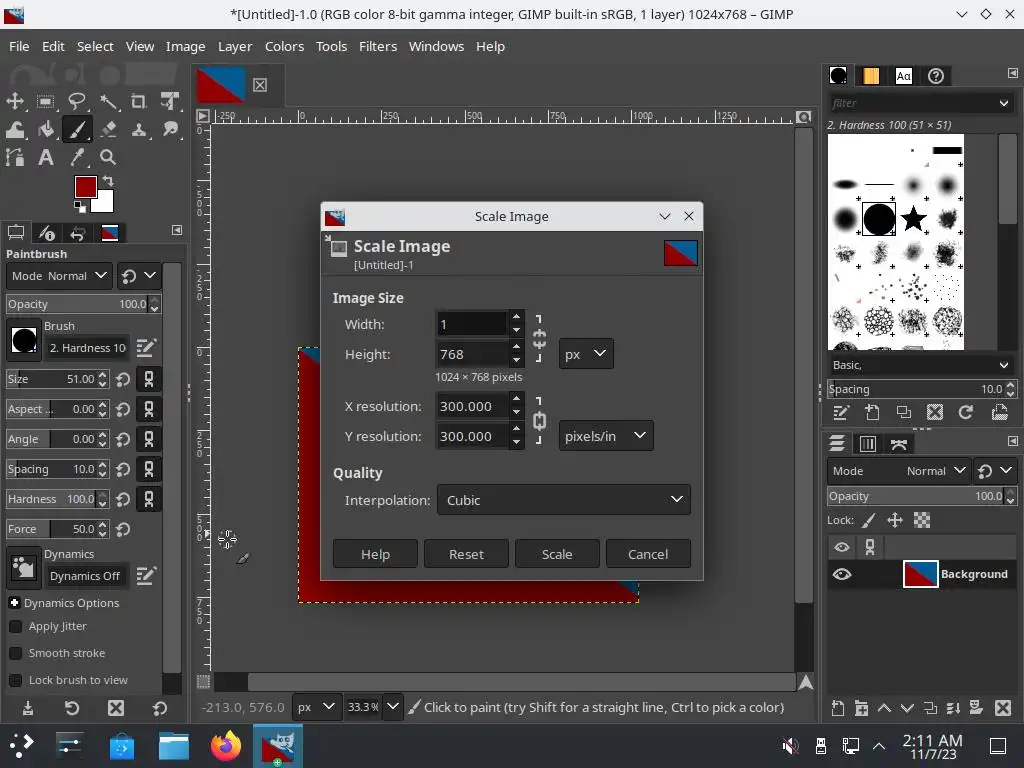Open the status bar px unit dropdown
Screen dimensions: 1024x768
(x=316, y=707)
